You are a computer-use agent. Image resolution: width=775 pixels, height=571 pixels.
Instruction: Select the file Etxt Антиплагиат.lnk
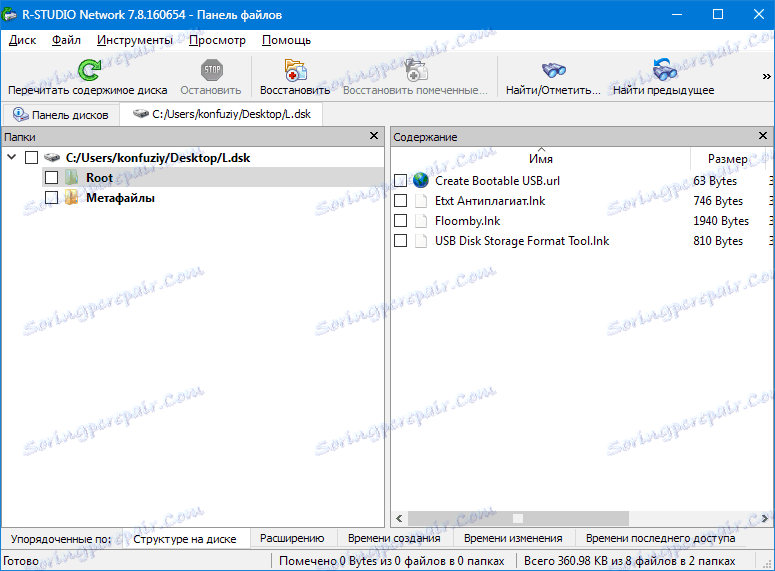pyautogui.click(x=490, y=201)
